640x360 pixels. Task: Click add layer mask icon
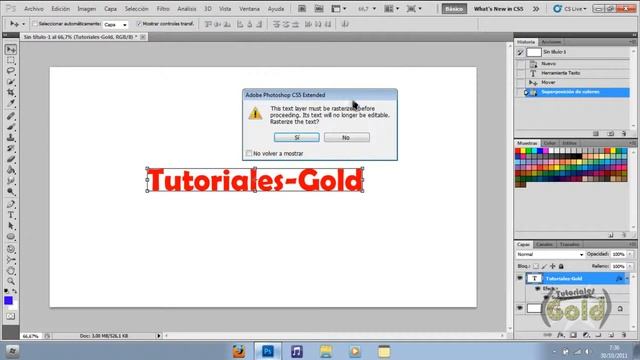pos(573,335)
